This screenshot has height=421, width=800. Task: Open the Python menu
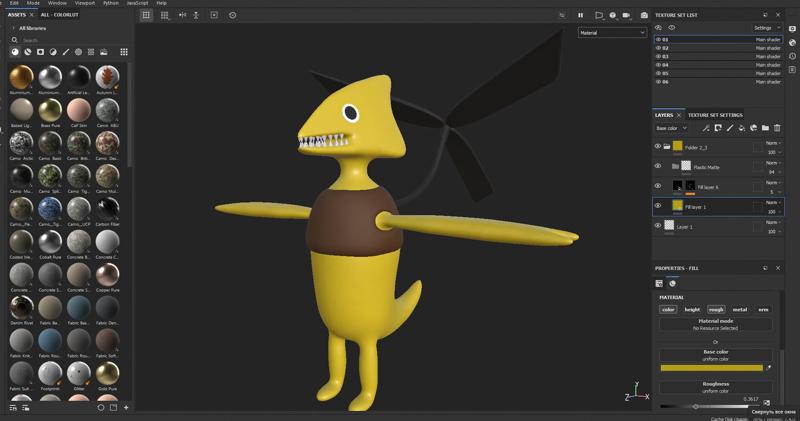(111, 3)
